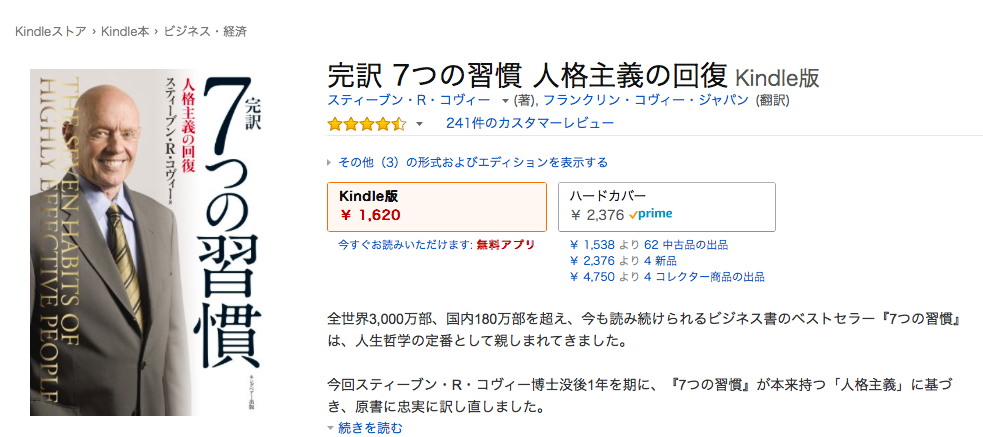Open Kindleストア breadcrumb link
Viewport: 983px width, 437px height.
click(51, 31)
